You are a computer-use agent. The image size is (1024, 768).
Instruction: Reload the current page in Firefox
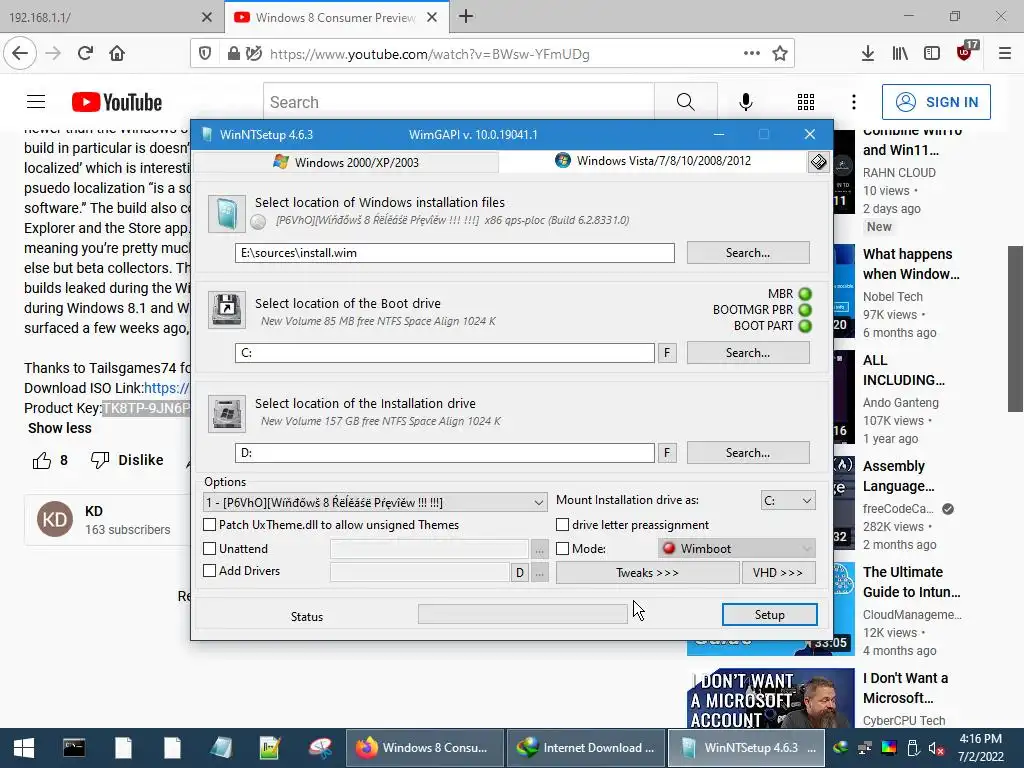pos(85,54)
